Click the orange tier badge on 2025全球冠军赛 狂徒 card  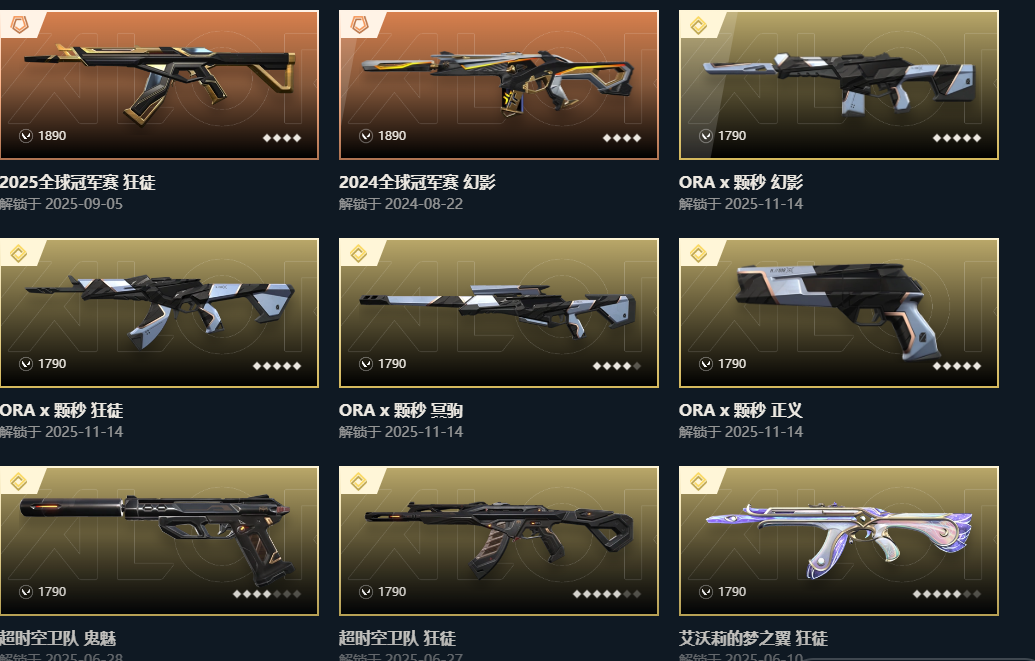click(19, 25)
